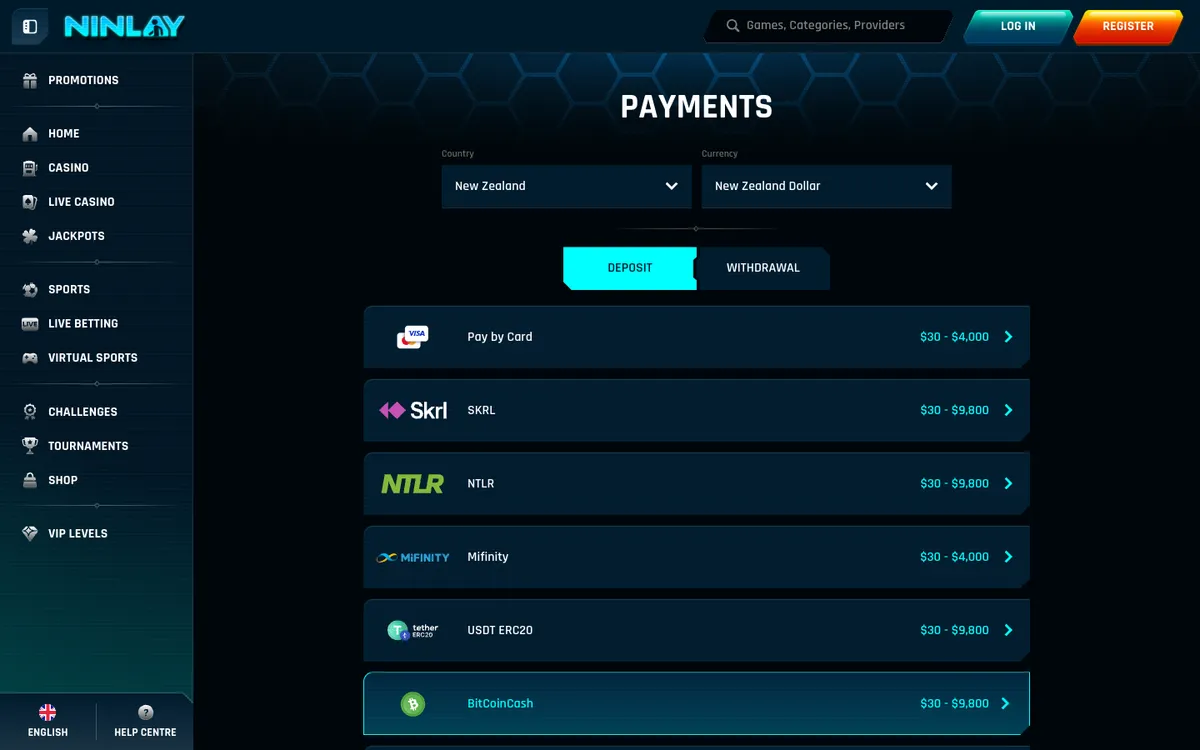This screenshot has width=1200, height=750.
Task: Click the Sports ball icon
Action: pyautogui.click(x=30, y=290)
